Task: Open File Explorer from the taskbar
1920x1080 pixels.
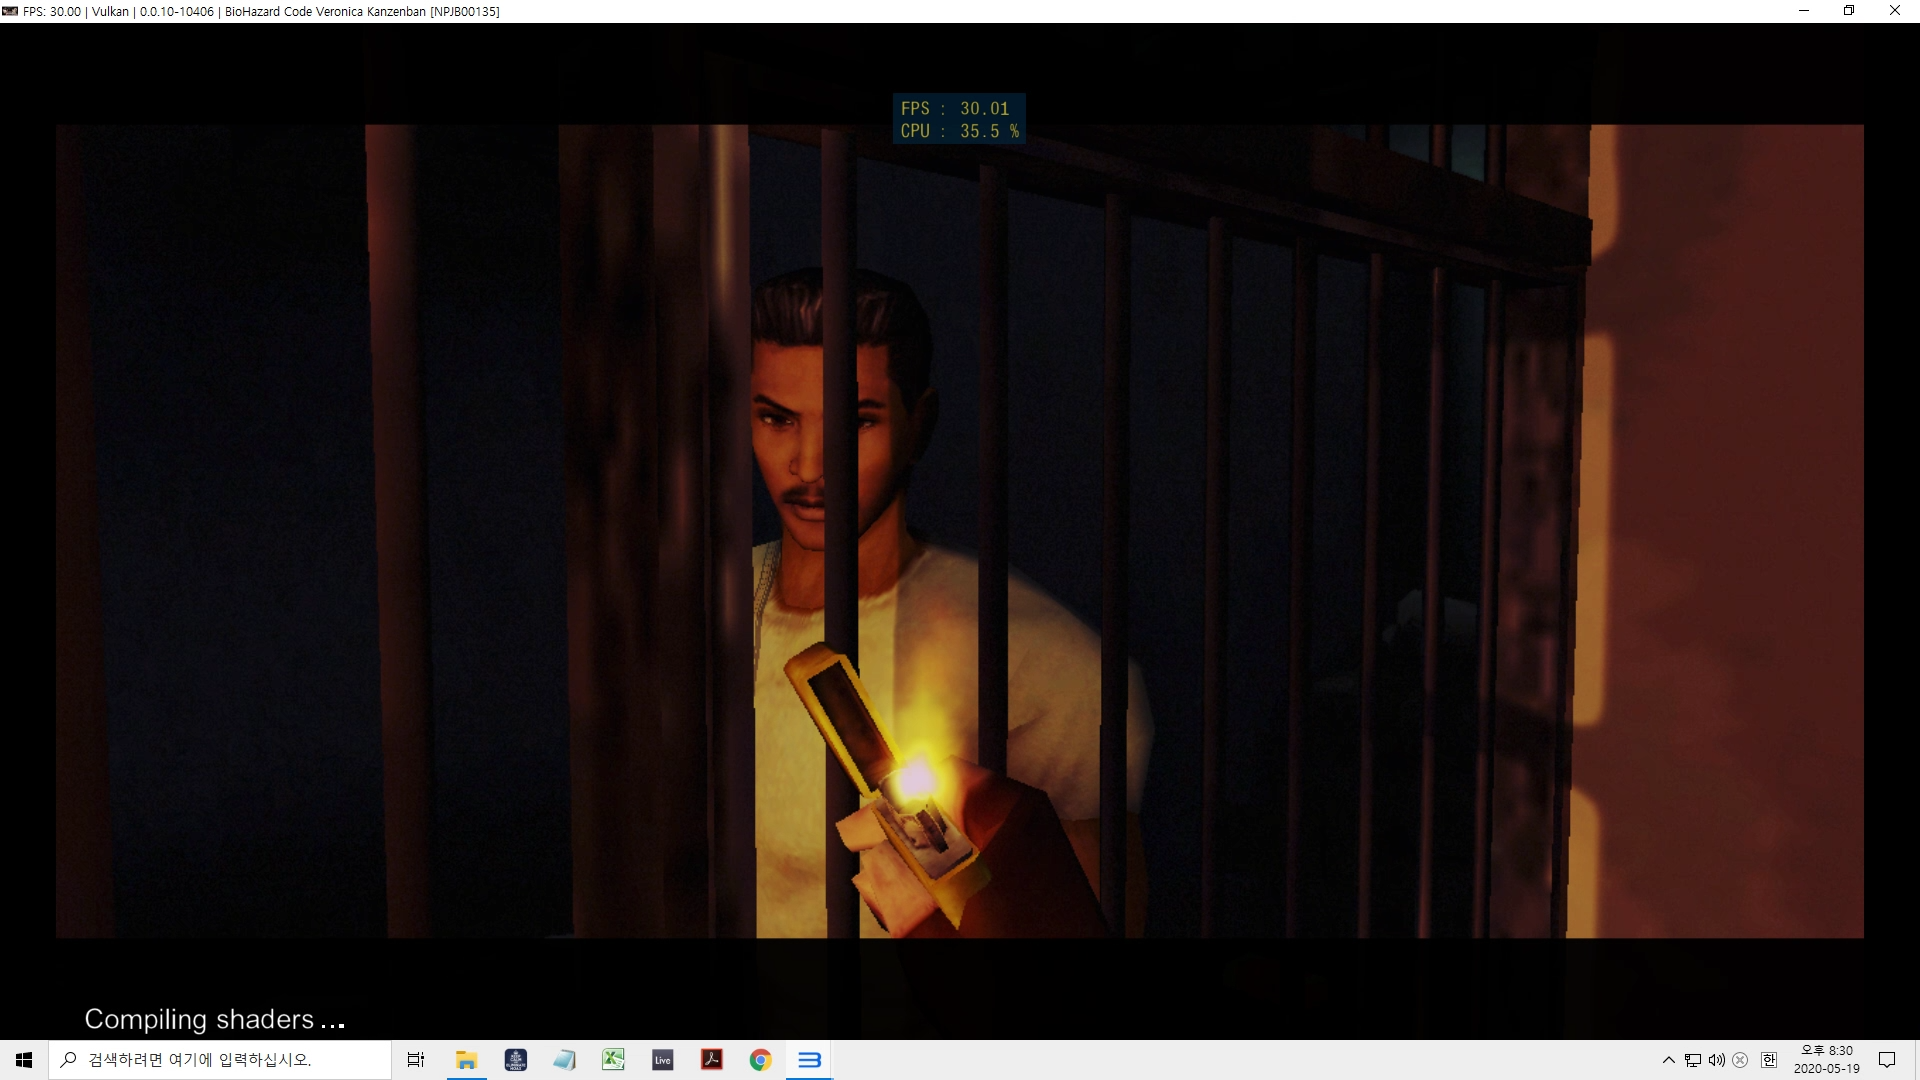Action: point(466,1060)
